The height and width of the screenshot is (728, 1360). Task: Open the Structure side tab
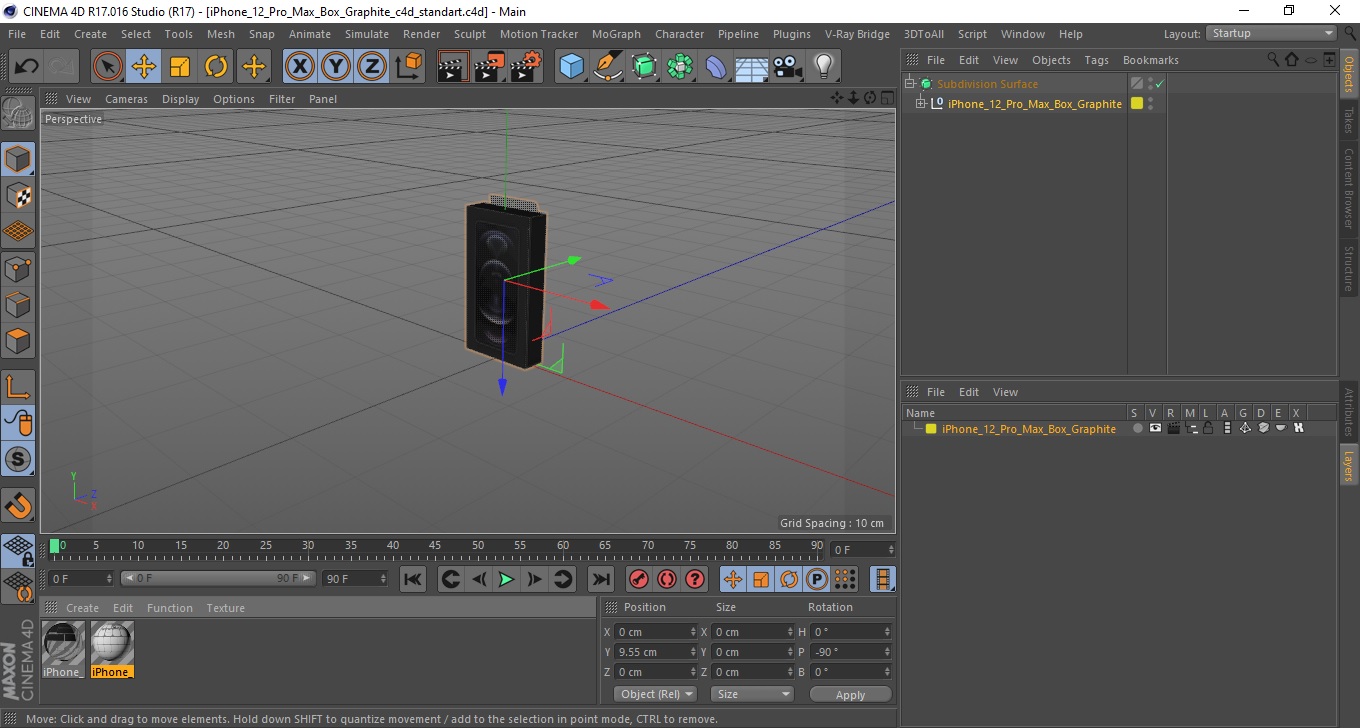1349,268
